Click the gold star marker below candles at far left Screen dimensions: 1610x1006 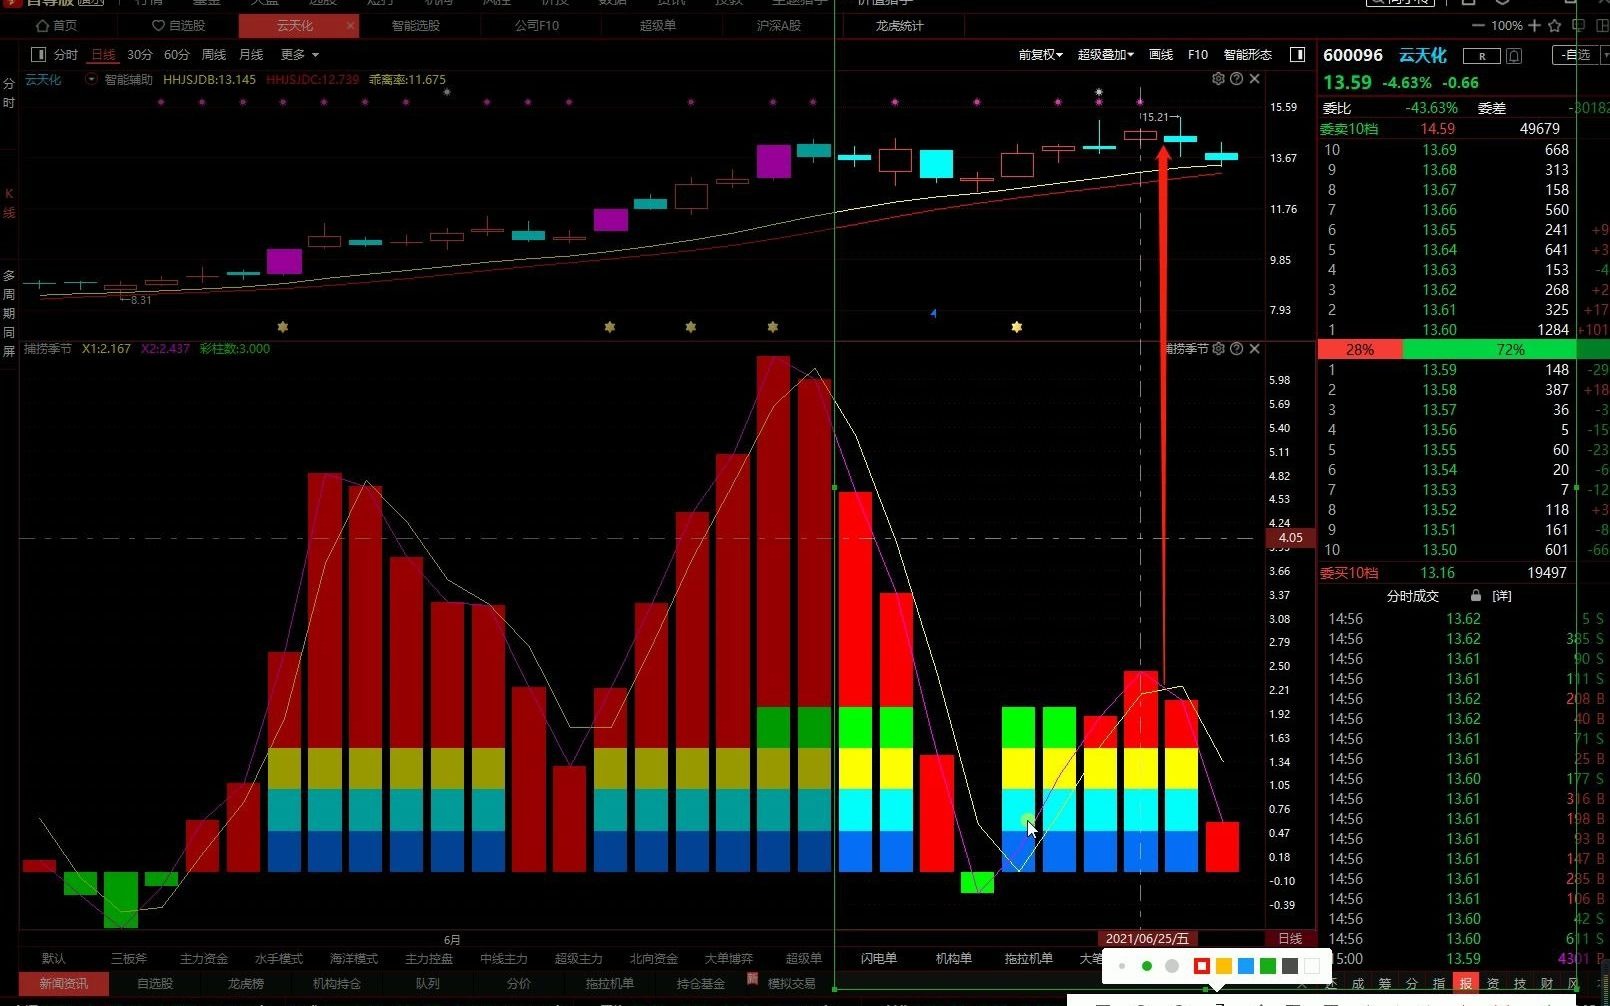click(x=283, y=327)
